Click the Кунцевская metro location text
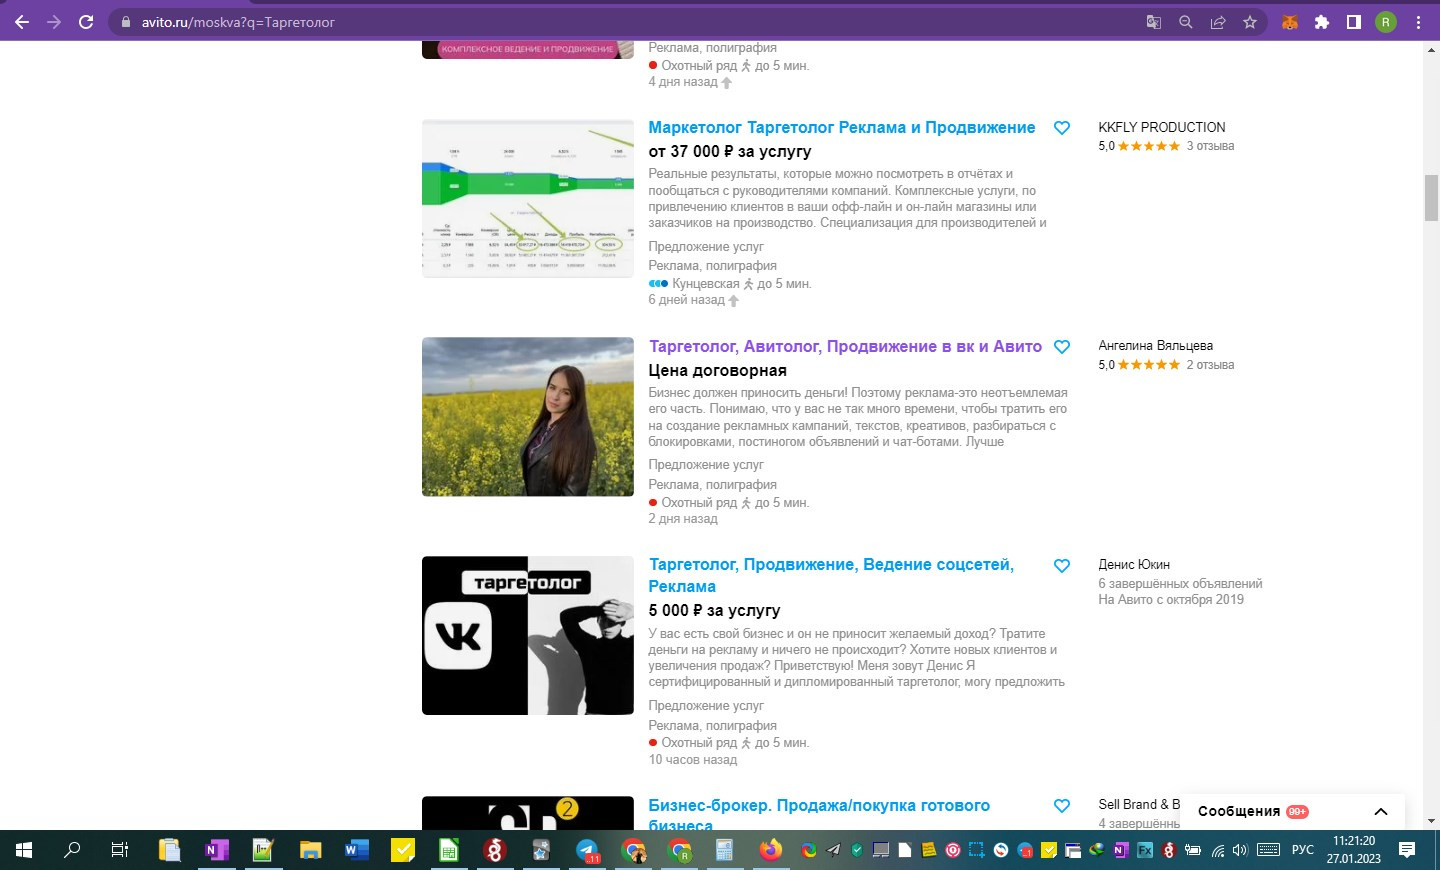Screen dimensions: 1440x870 (705, 284)
